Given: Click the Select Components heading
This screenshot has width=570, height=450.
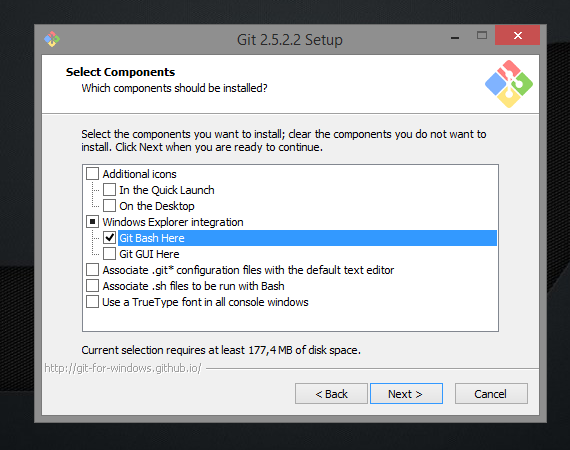Looking at the screenshot, I should click(x=120, y=72).
